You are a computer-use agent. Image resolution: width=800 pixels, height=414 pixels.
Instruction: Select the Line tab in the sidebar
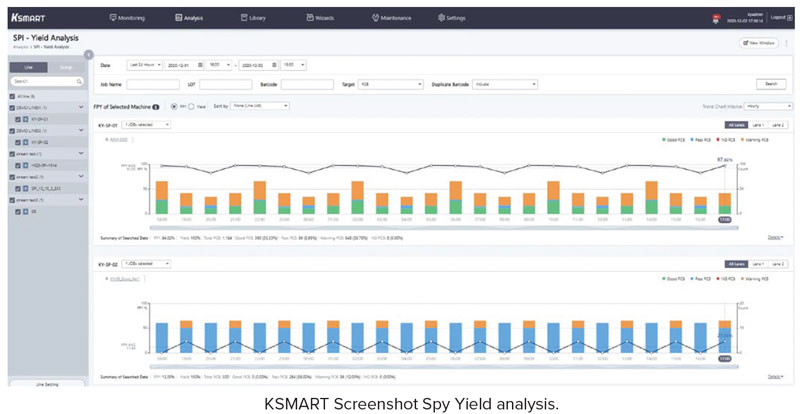pos(29,67)
